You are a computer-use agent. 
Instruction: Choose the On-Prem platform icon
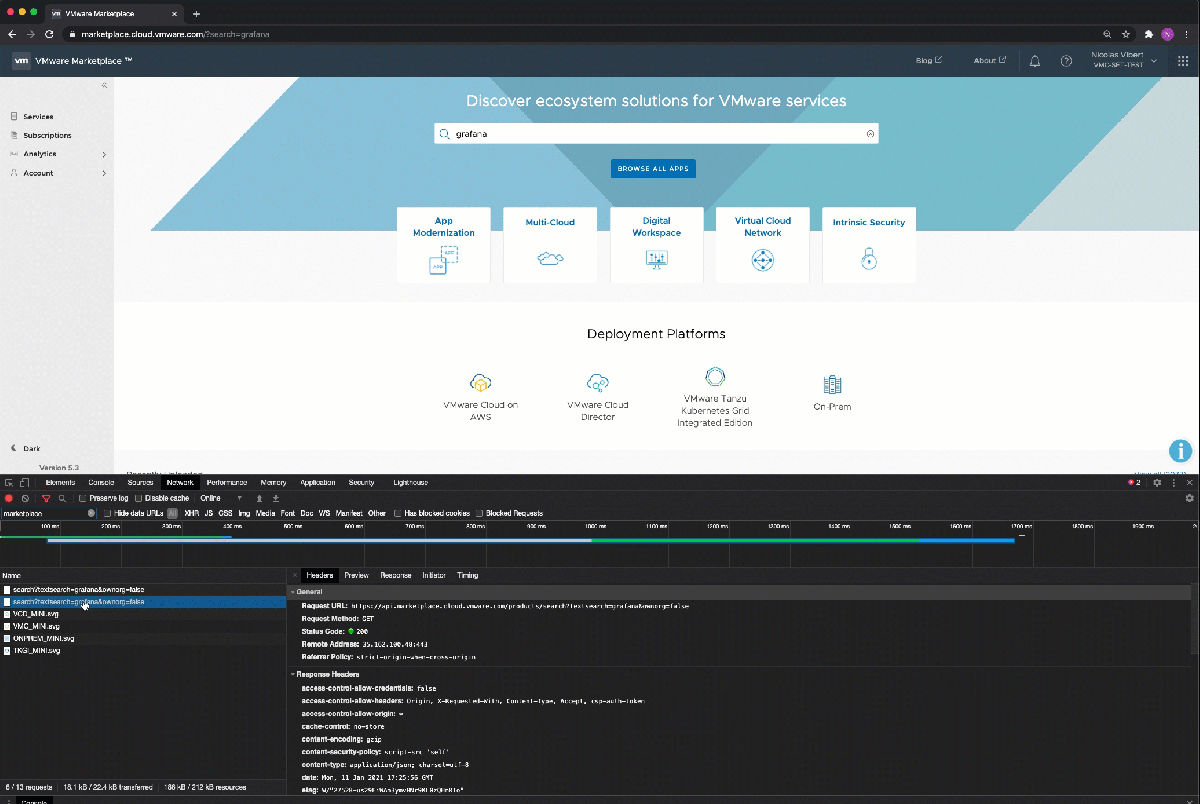(832, 384)
